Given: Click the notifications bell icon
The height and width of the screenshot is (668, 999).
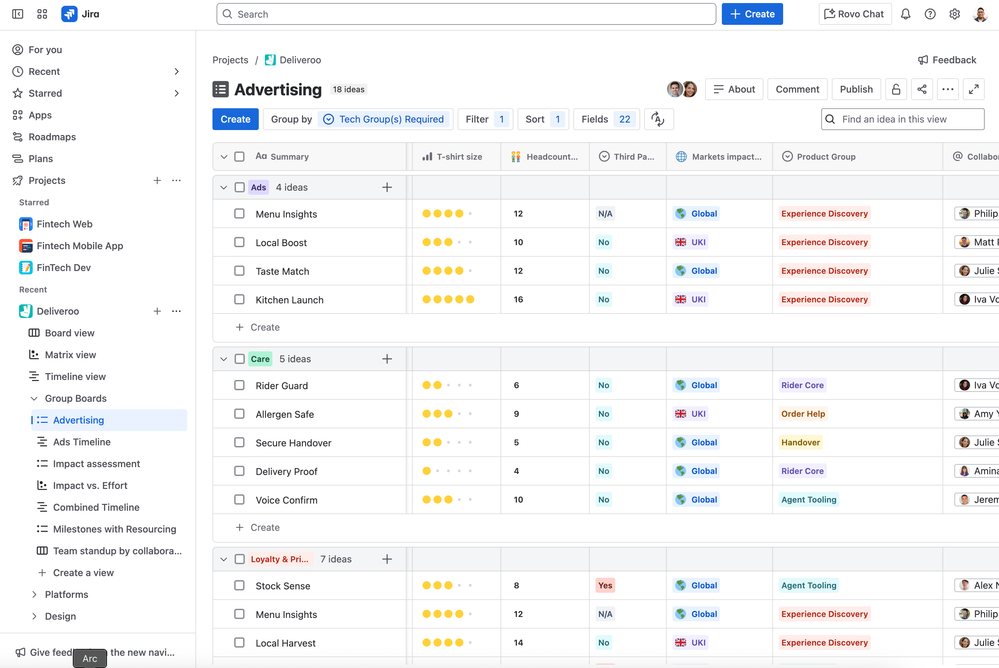Looking at the screenshot, I should coord(905,14).
